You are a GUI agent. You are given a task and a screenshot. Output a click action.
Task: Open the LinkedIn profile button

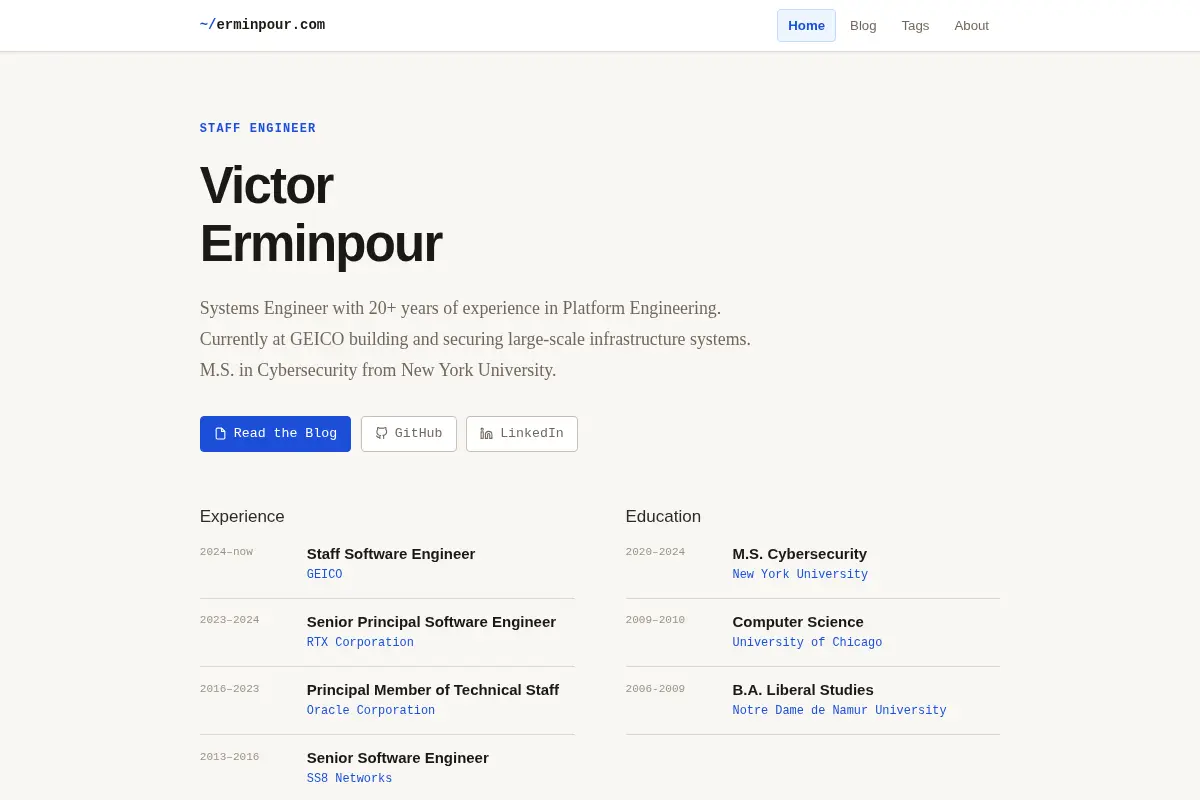(x=522, y=434)
